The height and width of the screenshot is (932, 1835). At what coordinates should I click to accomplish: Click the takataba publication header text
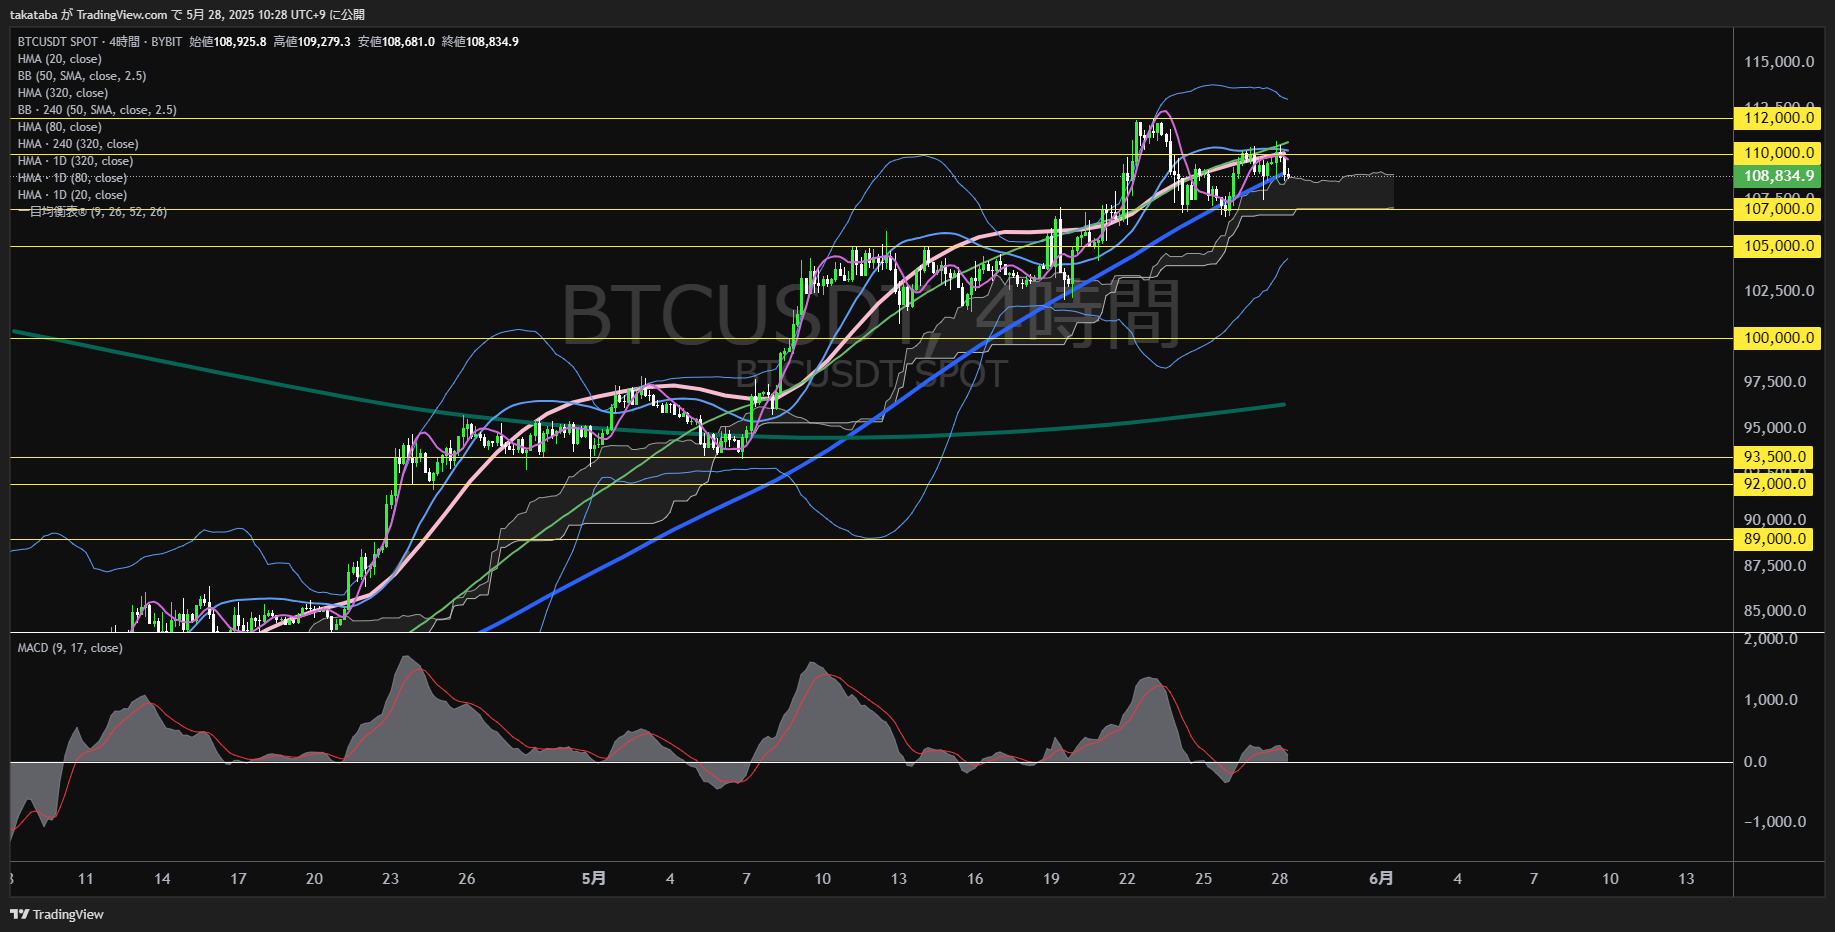(x=187, y=15)
